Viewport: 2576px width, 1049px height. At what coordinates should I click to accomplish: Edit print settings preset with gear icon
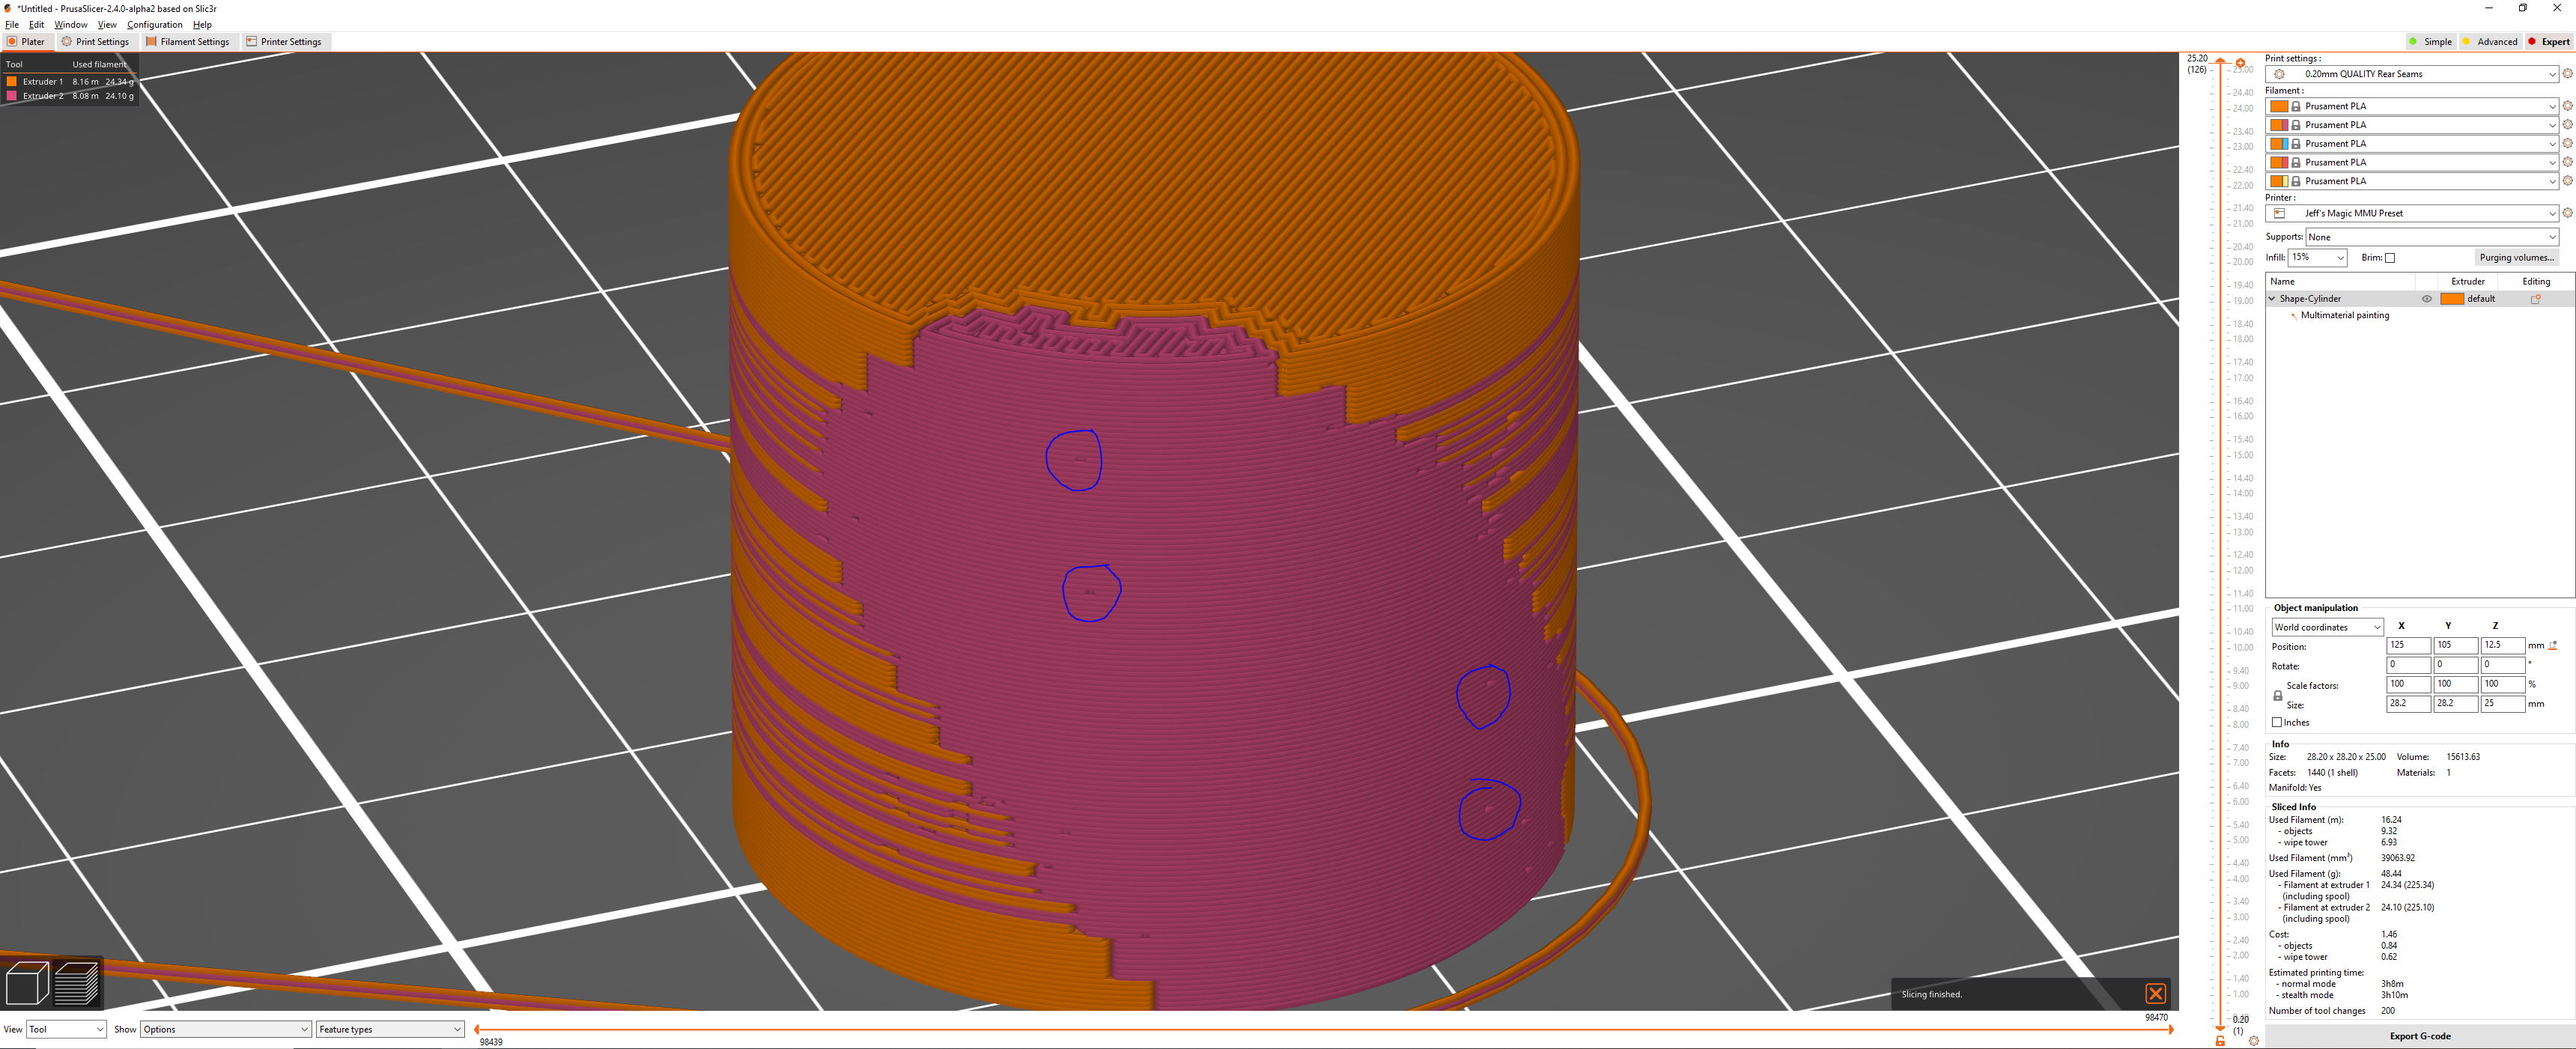click(x=2567, y=74)
